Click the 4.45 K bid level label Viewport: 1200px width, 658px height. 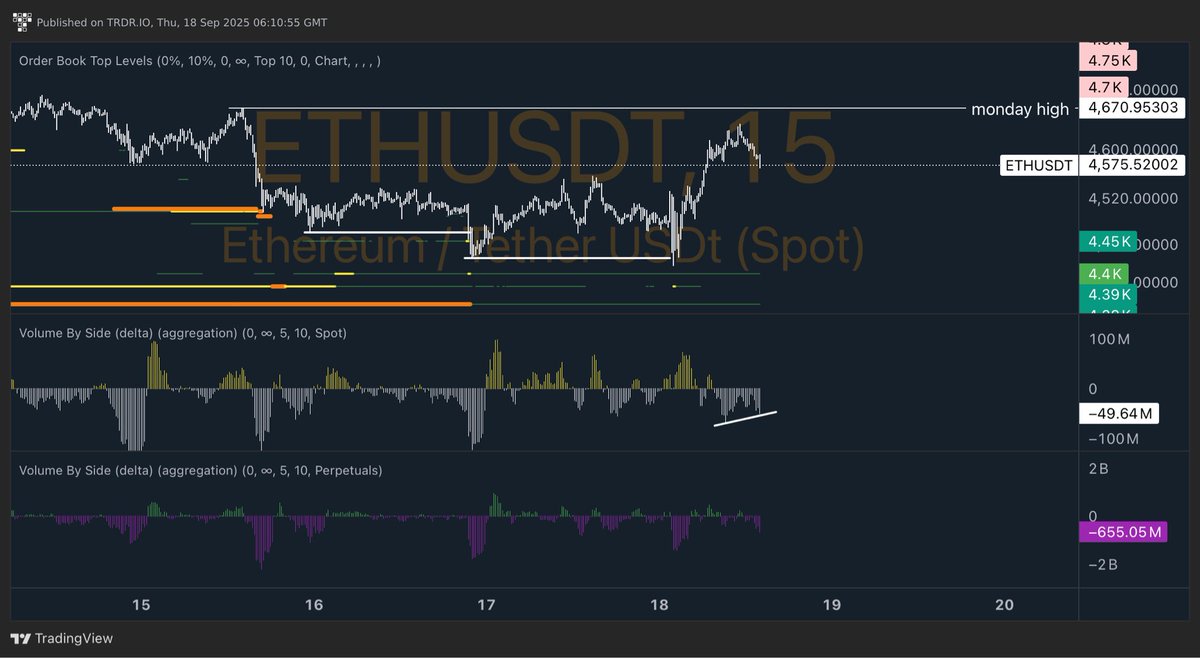coord(1110,241)
